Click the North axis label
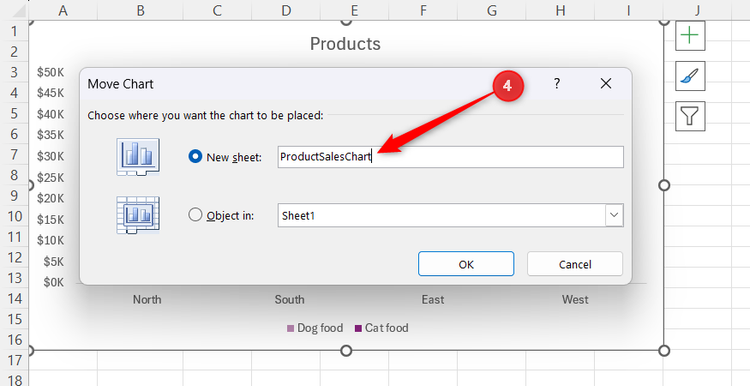The width and height of the screenshot is (750, 386). (x=147, y=299)
